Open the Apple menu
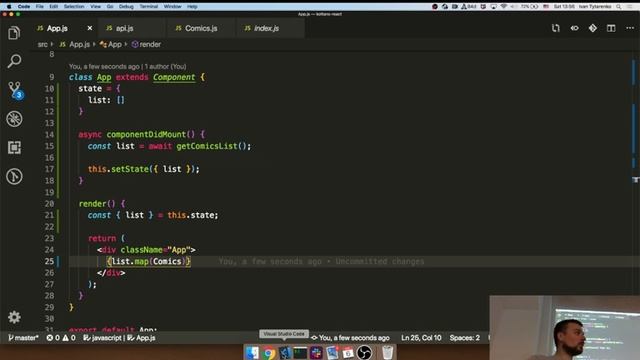640x360 pixels. [9, 7]
